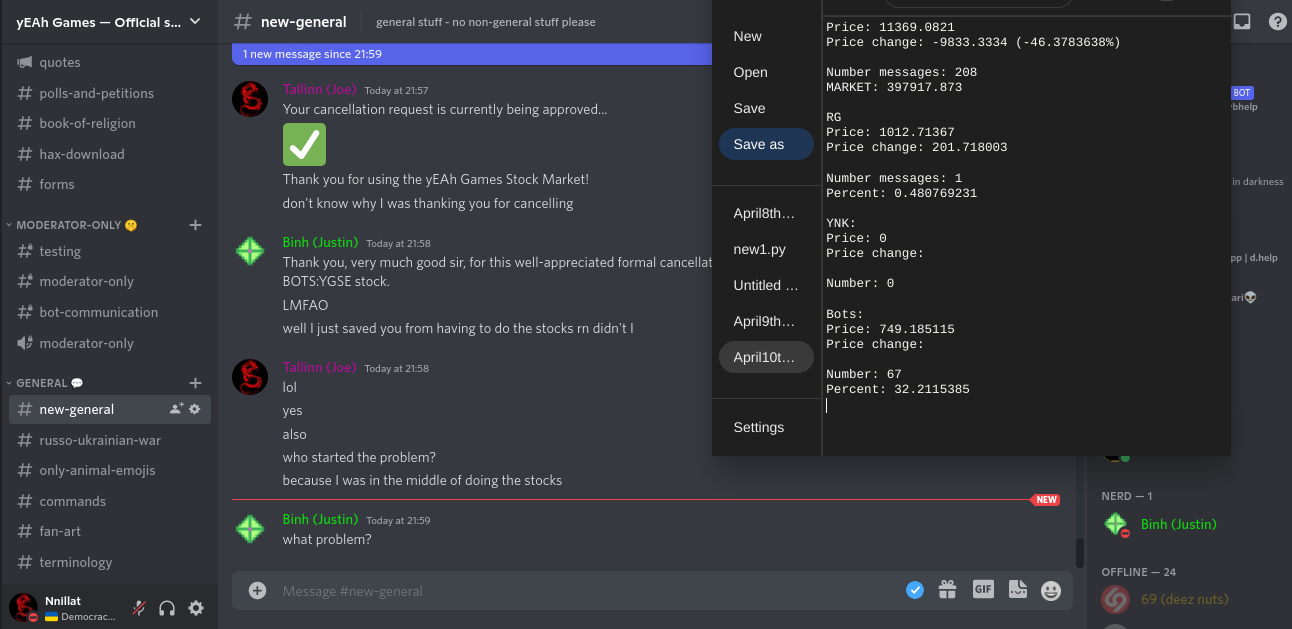Open Settings in the editor menu

[758, 427]
